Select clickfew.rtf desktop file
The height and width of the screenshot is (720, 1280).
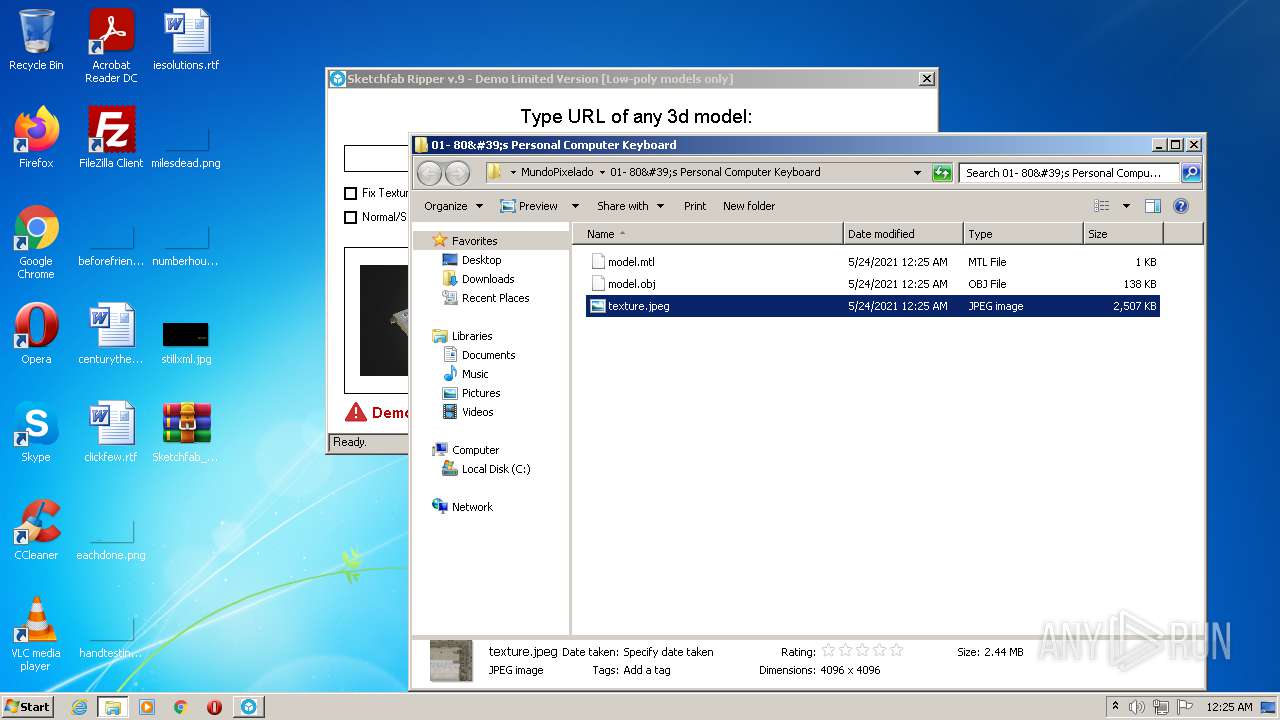(111, 432)
